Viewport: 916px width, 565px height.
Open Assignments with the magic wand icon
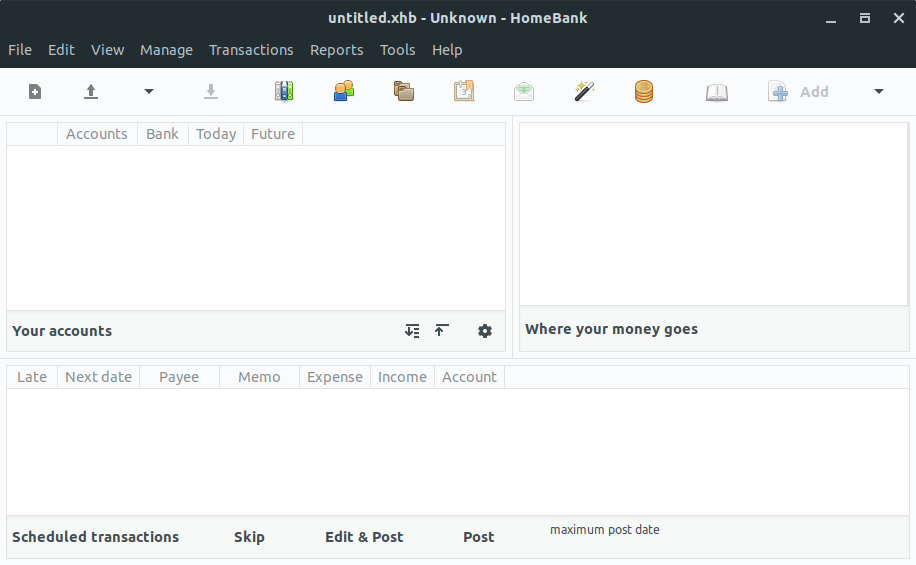(x=584, y=92)
